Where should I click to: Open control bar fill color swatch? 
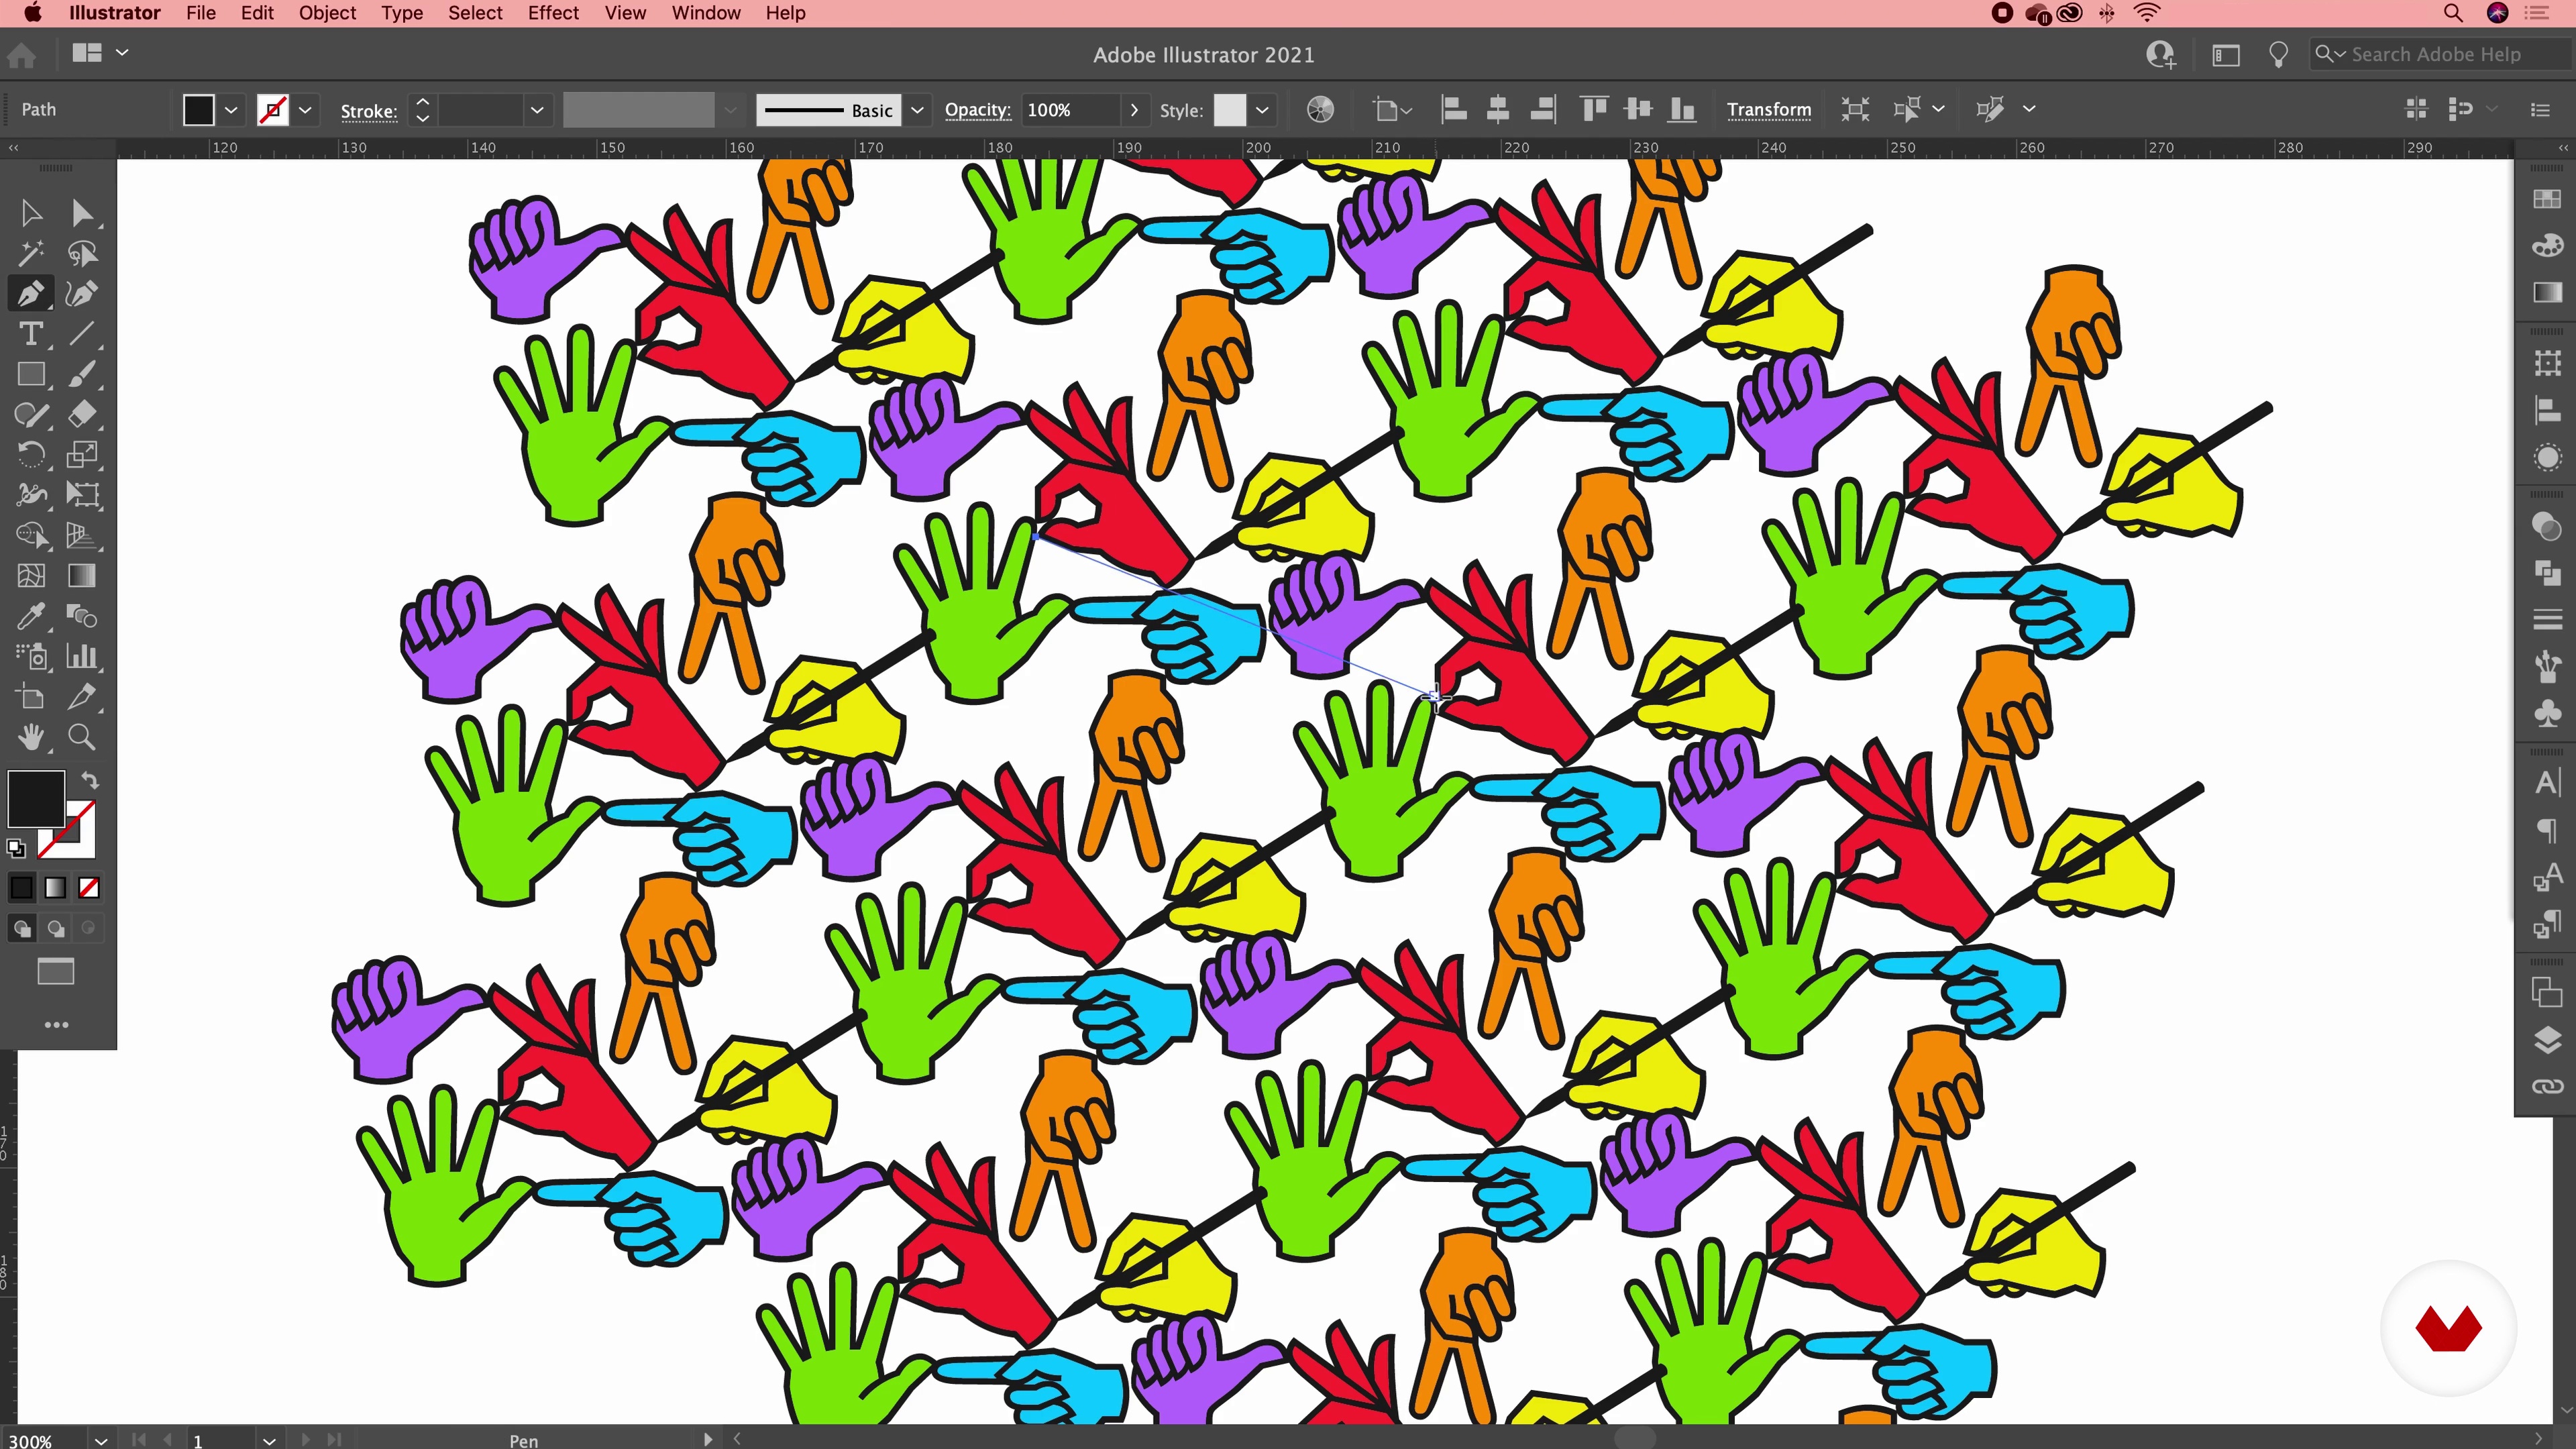[x=198, y=110]
